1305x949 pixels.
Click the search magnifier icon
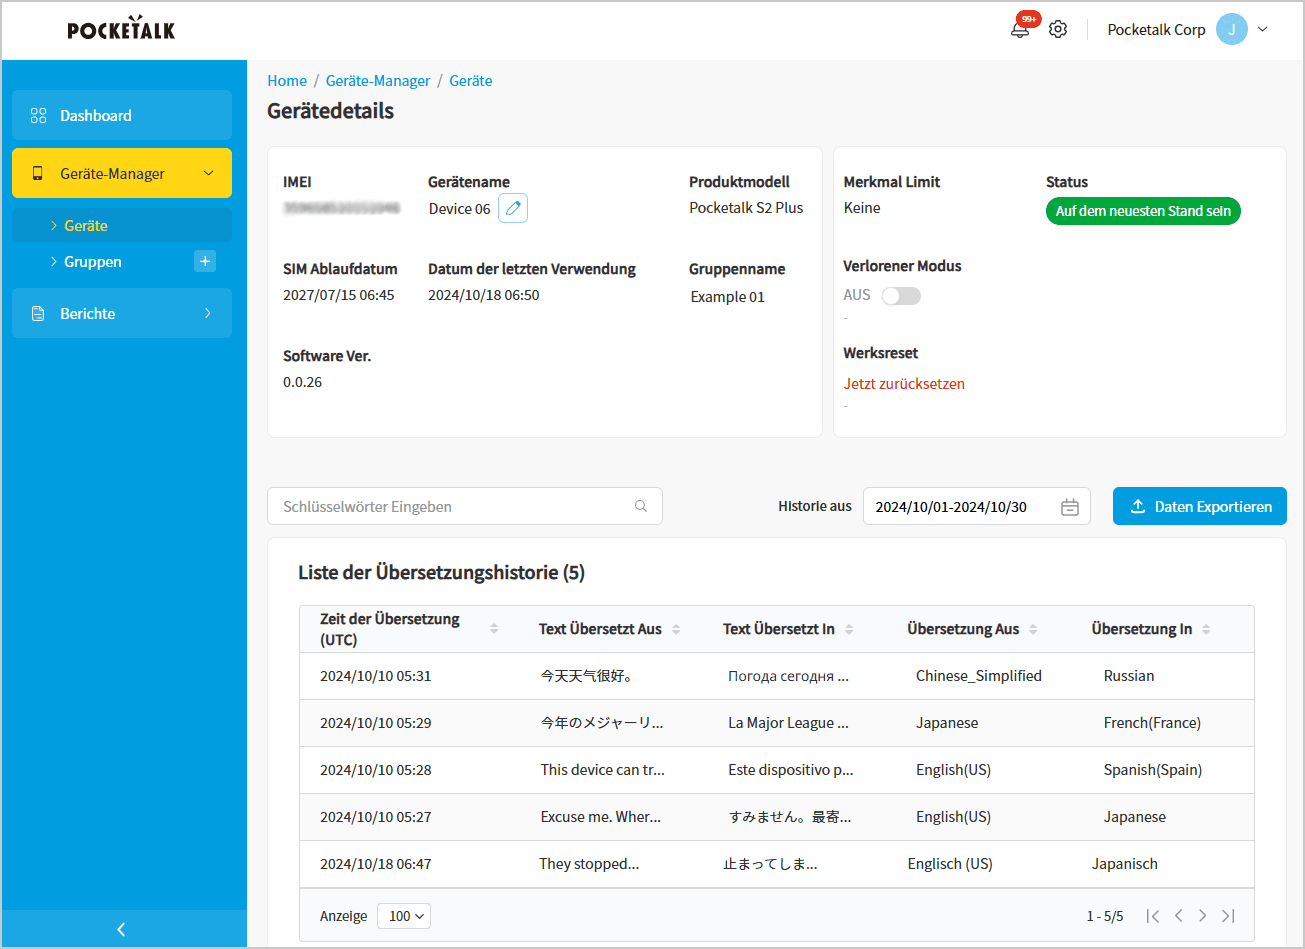(x=641, y=506)
